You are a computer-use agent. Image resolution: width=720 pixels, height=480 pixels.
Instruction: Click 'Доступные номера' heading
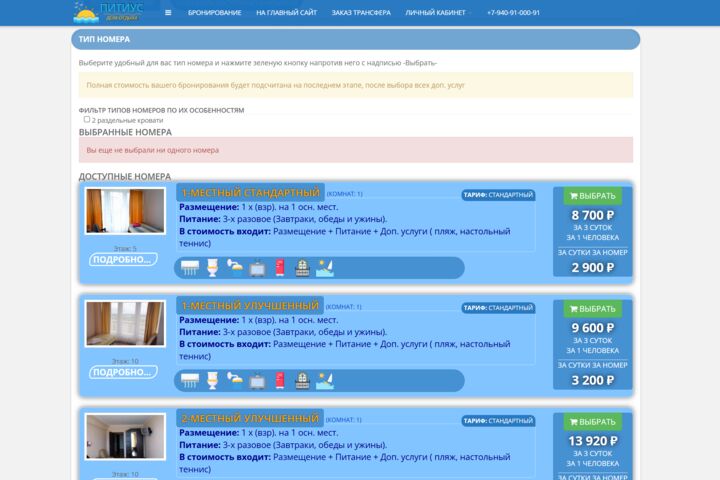[x=124, y=176]
